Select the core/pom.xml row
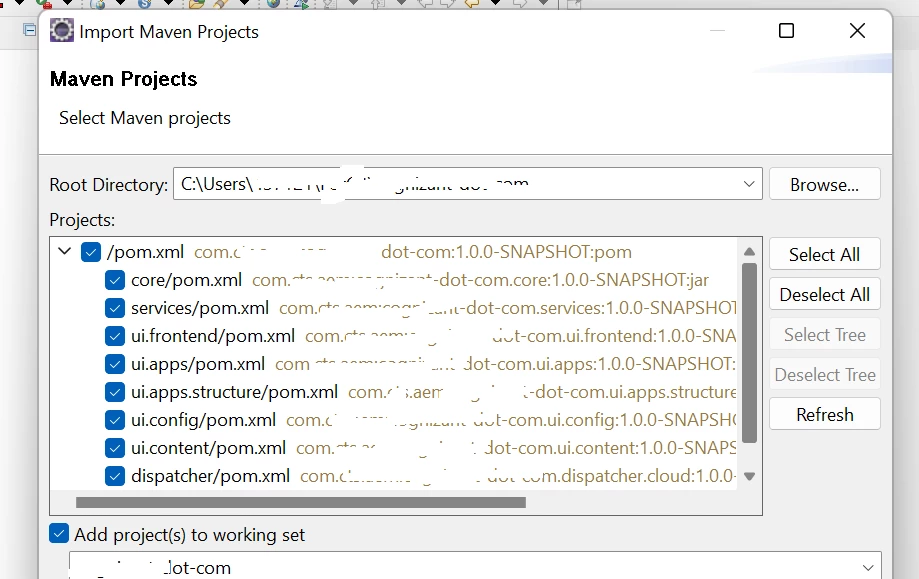The image size is (919, 579). [420, 280]
